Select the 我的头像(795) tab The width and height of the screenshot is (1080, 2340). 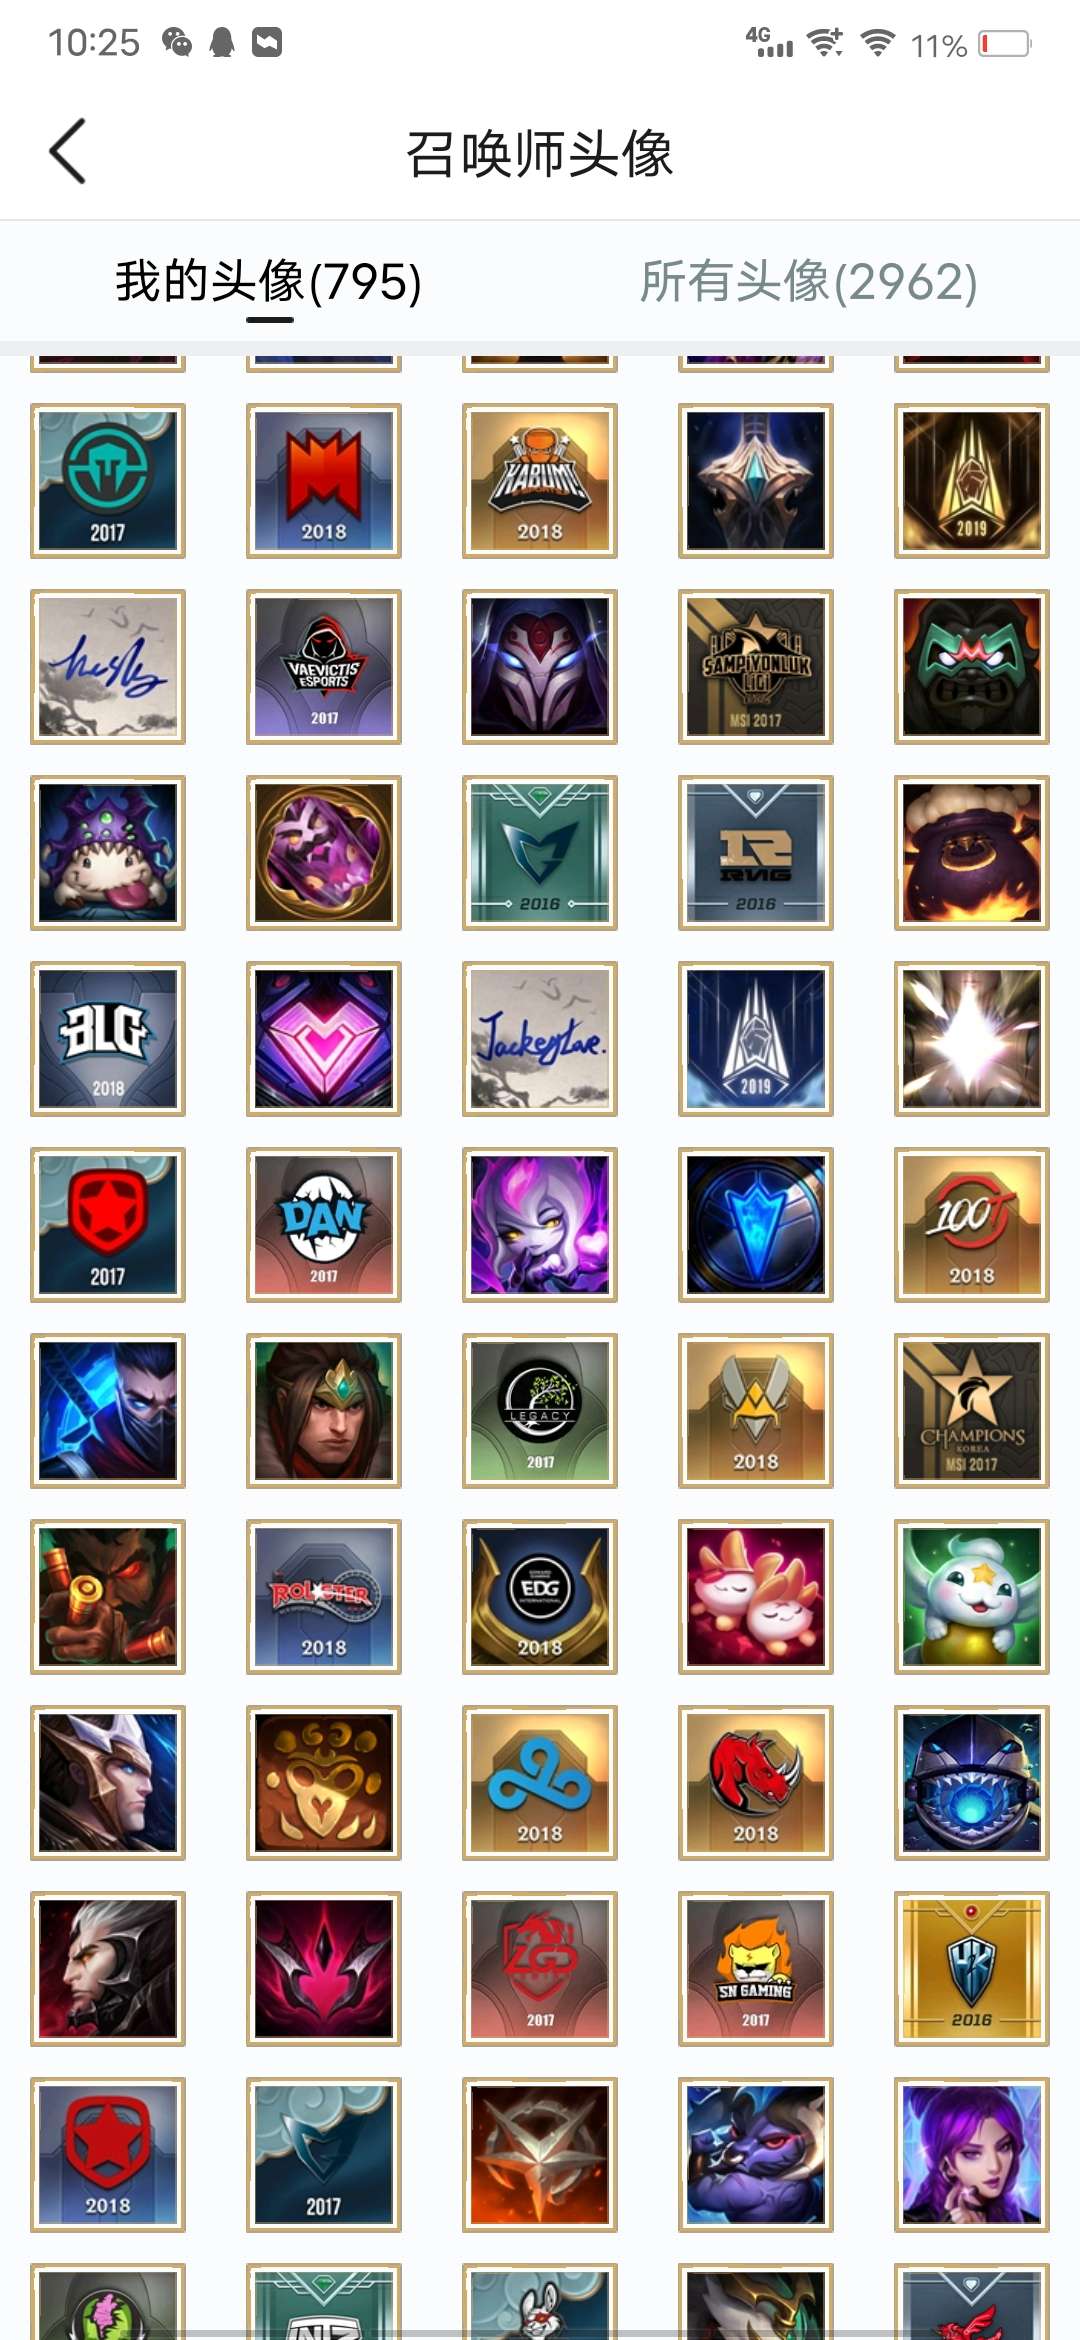coord(268,281)
